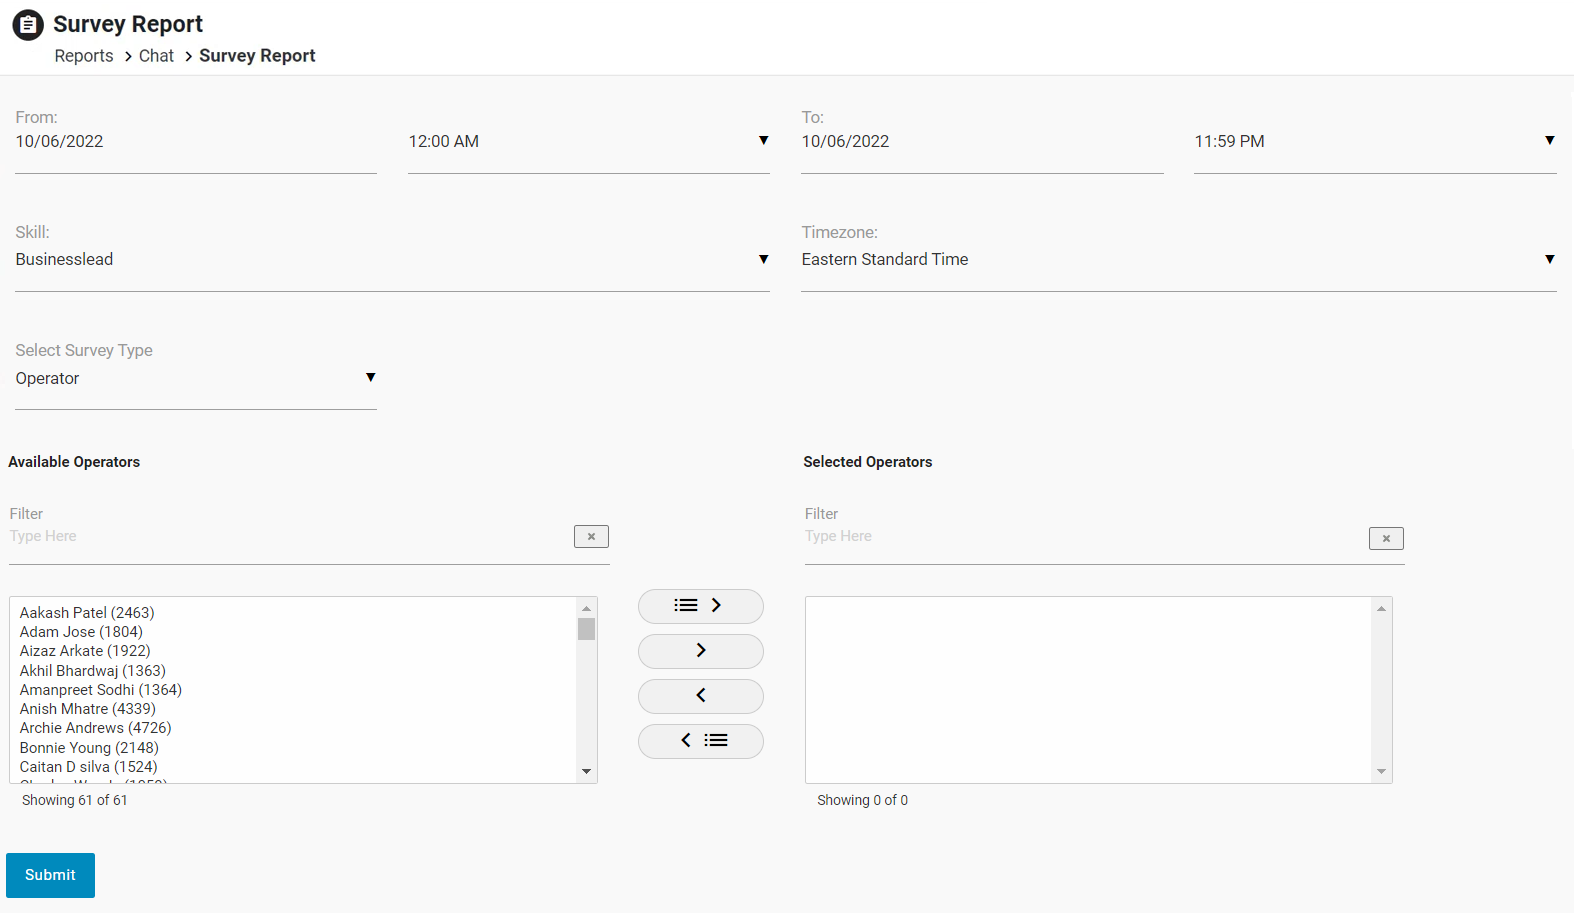The image size is (1574, 913).
Task: Expand the Timezone dropdown
Action: pos(1178,260)
